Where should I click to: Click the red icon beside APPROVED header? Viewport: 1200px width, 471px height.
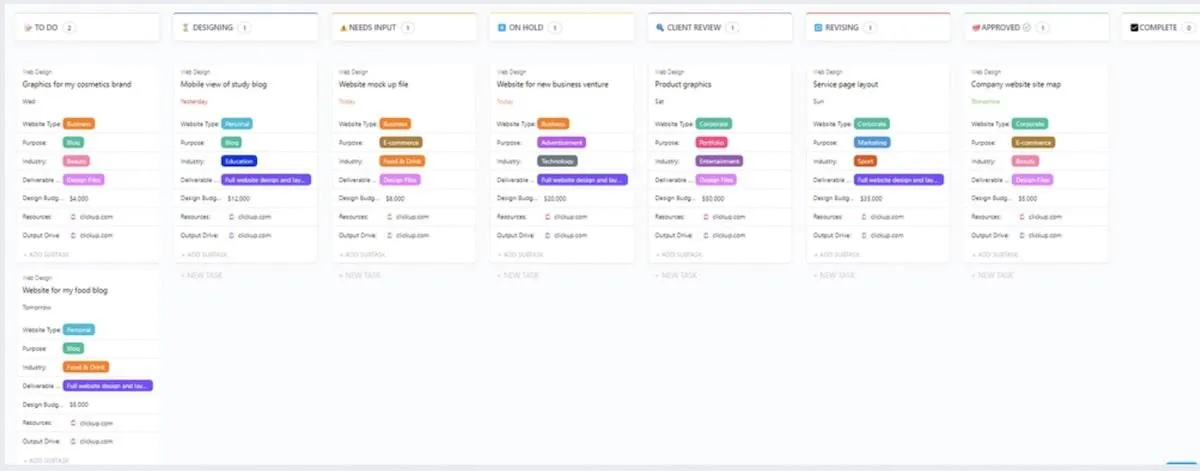(976, 28)
